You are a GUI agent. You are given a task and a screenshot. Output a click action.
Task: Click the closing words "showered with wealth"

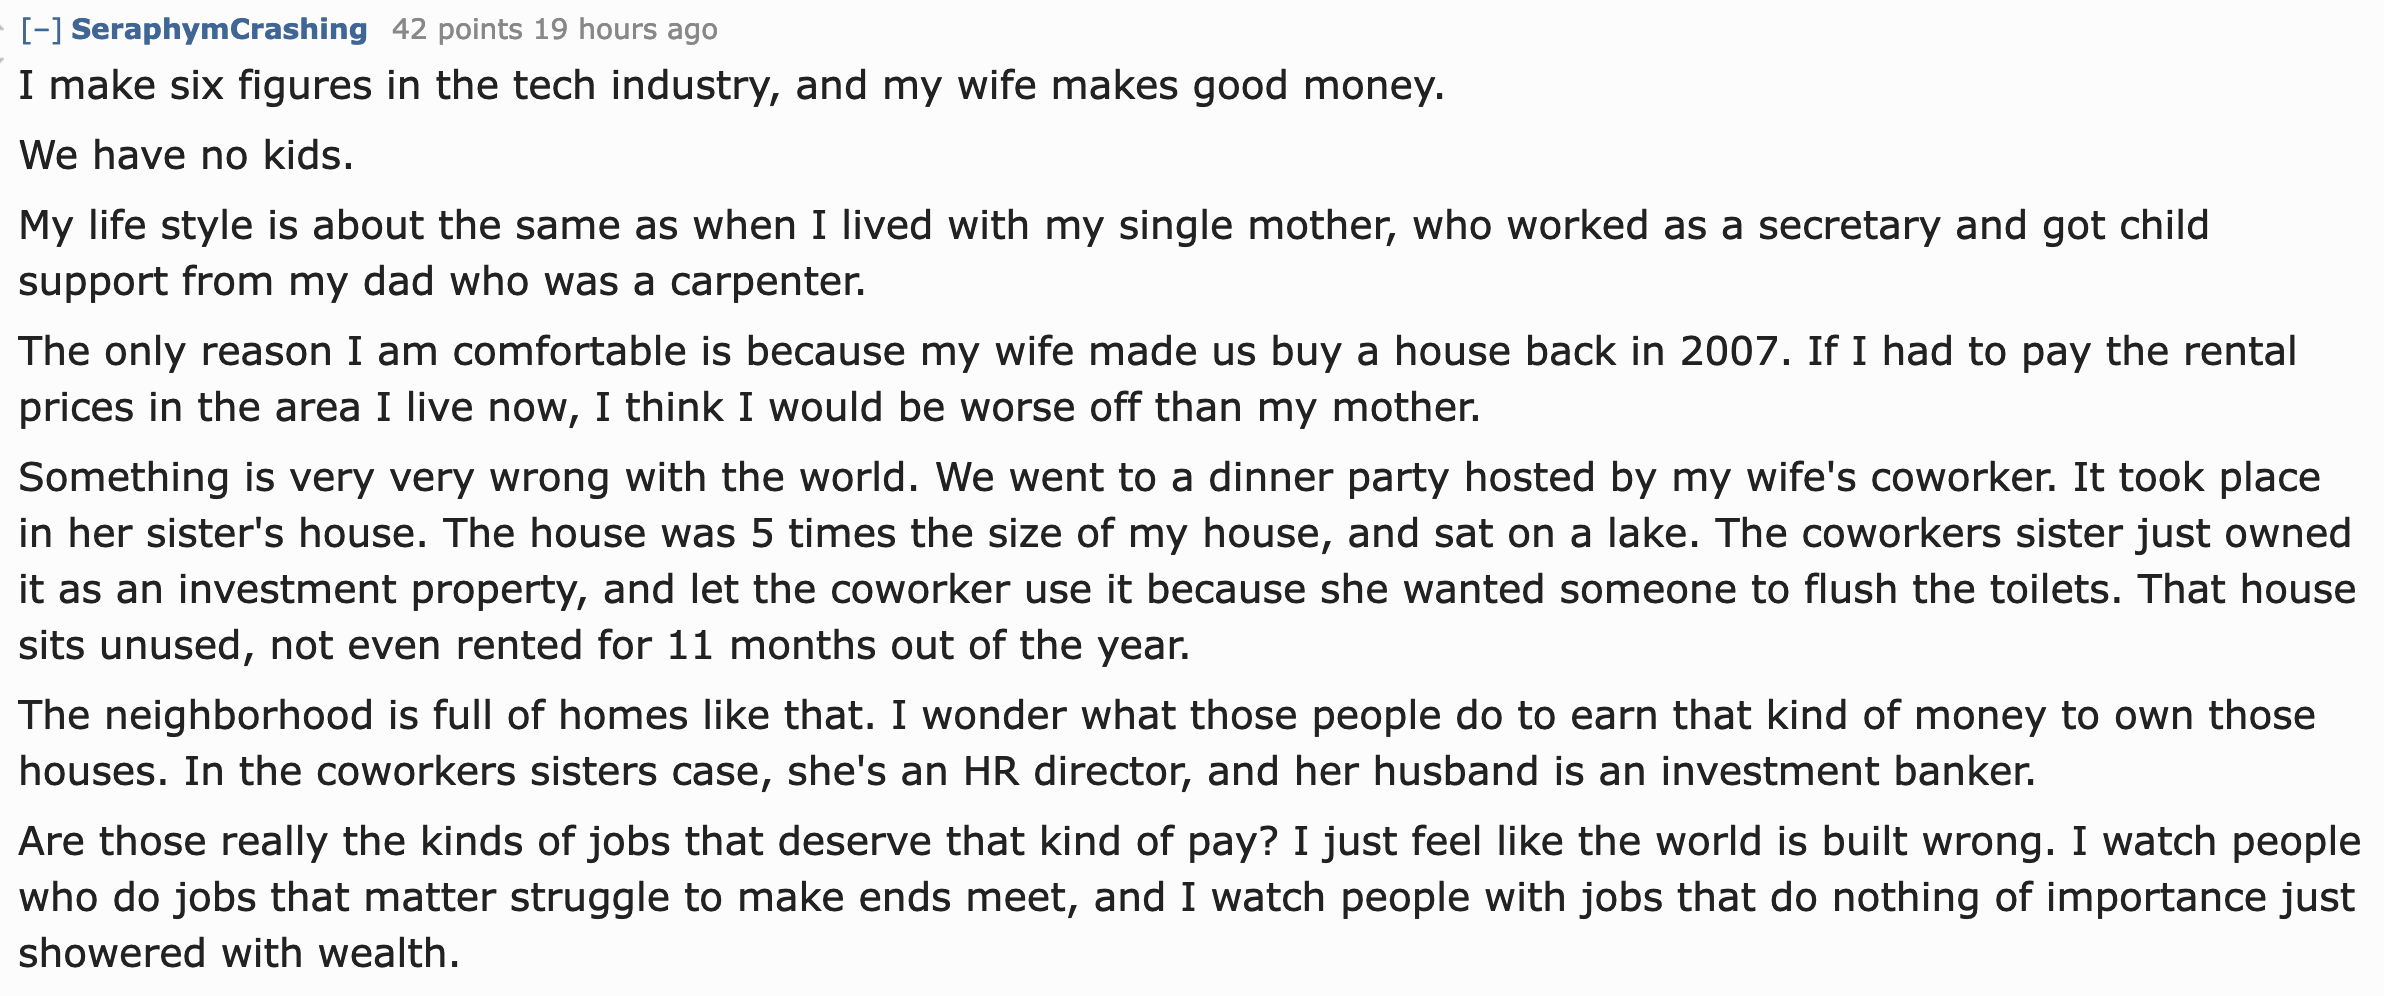(238, 954)
